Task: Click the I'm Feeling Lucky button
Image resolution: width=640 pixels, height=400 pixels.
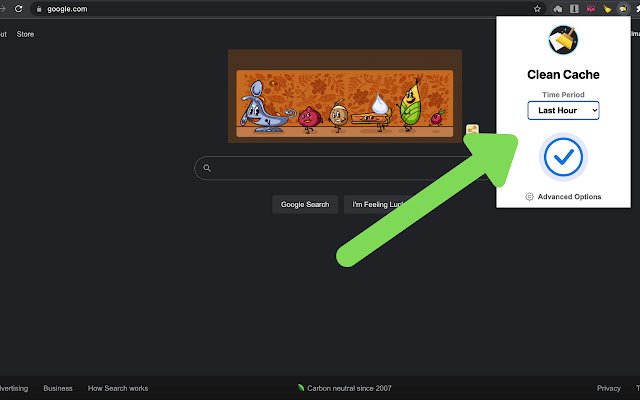Action: [378, 204]
